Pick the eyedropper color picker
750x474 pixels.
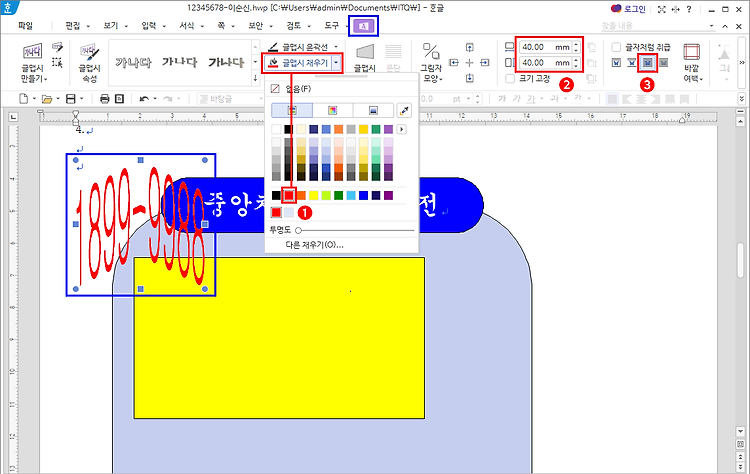(x=404, y=110)
